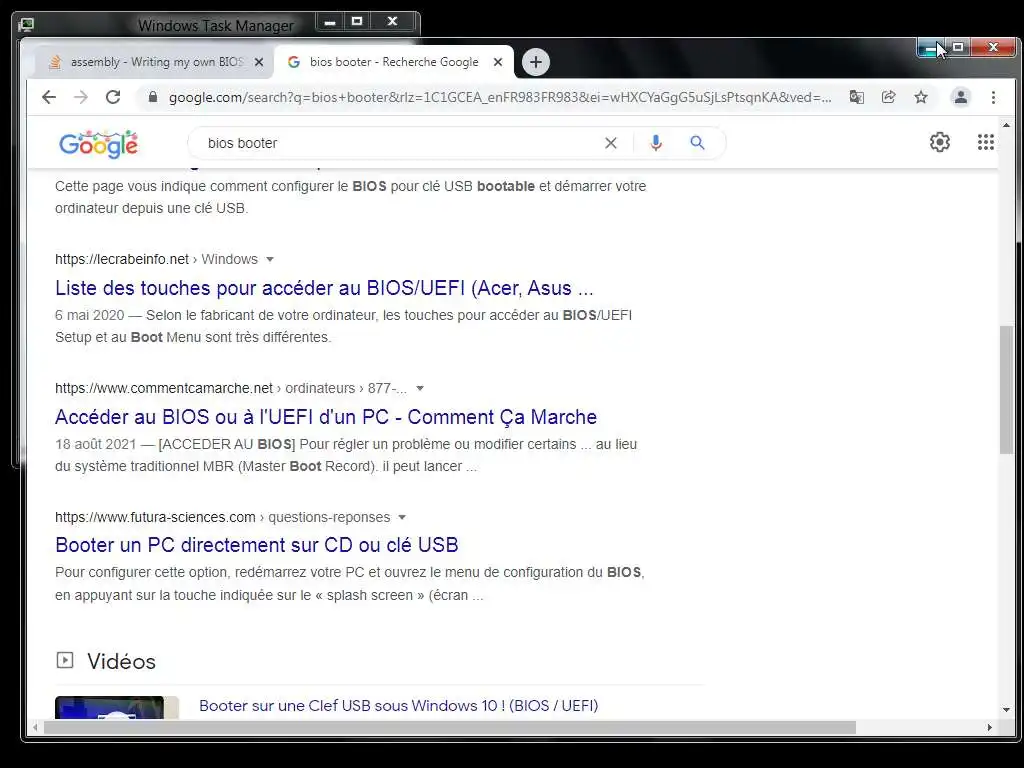Submit search with magnifier icon

click(697, 142)
